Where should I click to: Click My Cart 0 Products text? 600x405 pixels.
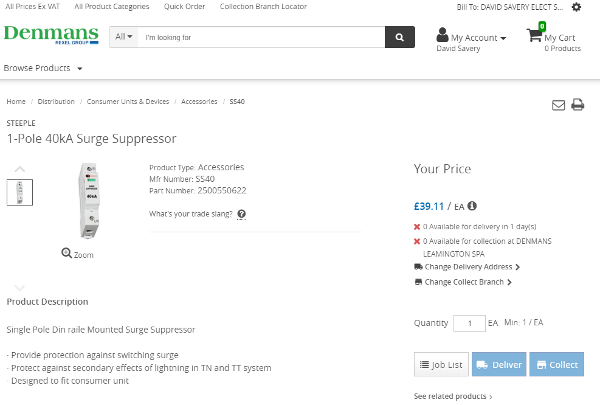[x=562, y=42]
